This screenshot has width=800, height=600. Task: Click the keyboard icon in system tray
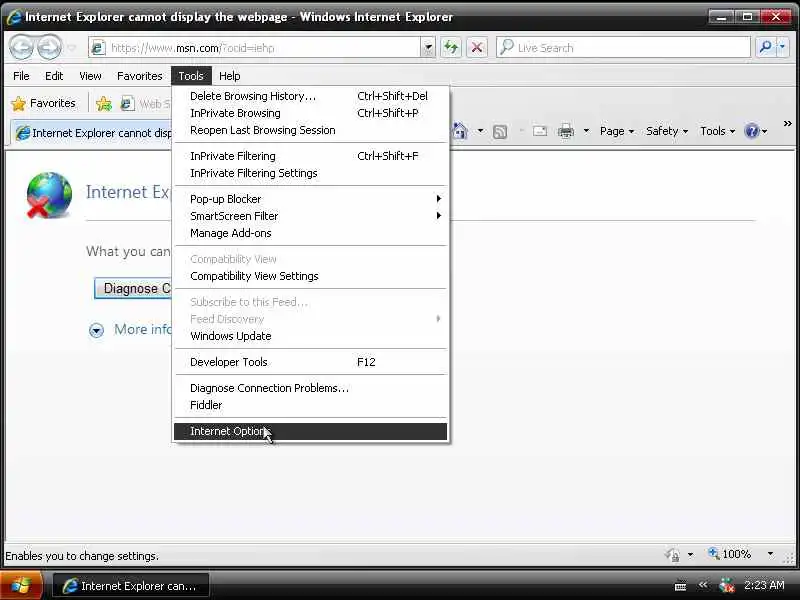(x=680, y=586)
